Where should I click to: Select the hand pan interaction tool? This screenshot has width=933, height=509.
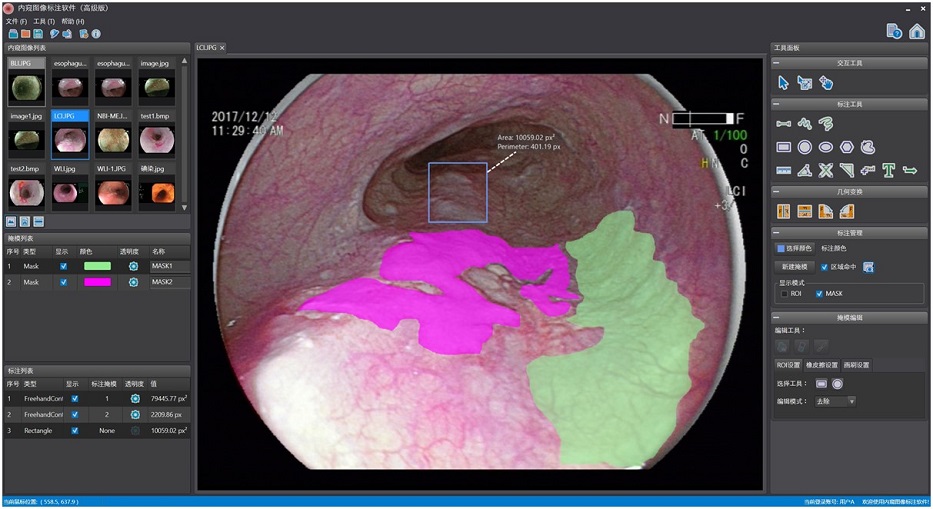tap(826, 83)
